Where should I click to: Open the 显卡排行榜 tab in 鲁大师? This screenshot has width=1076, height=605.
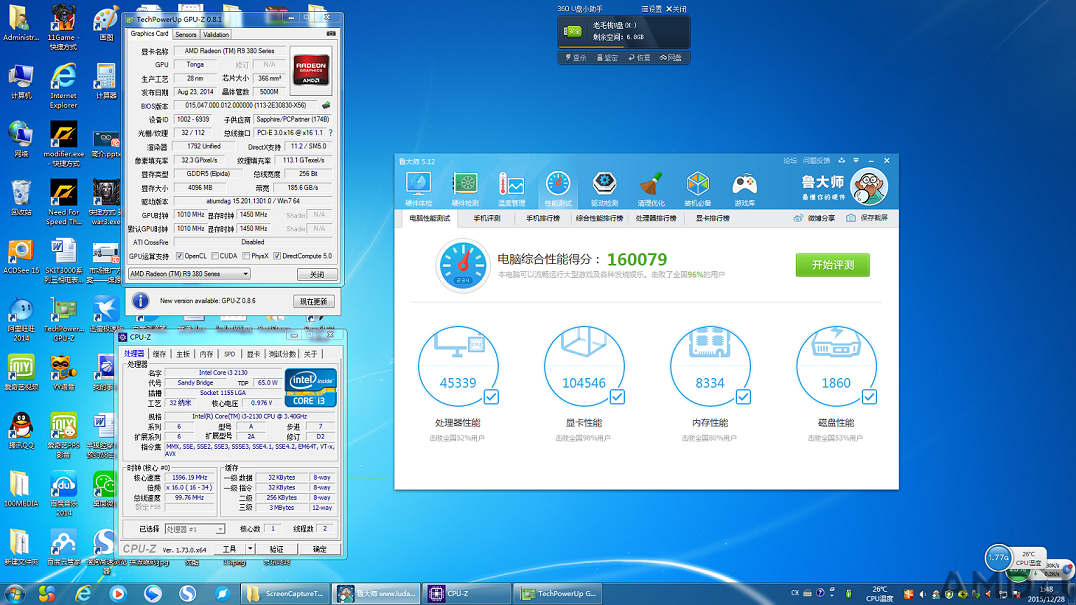click(713, 218)
